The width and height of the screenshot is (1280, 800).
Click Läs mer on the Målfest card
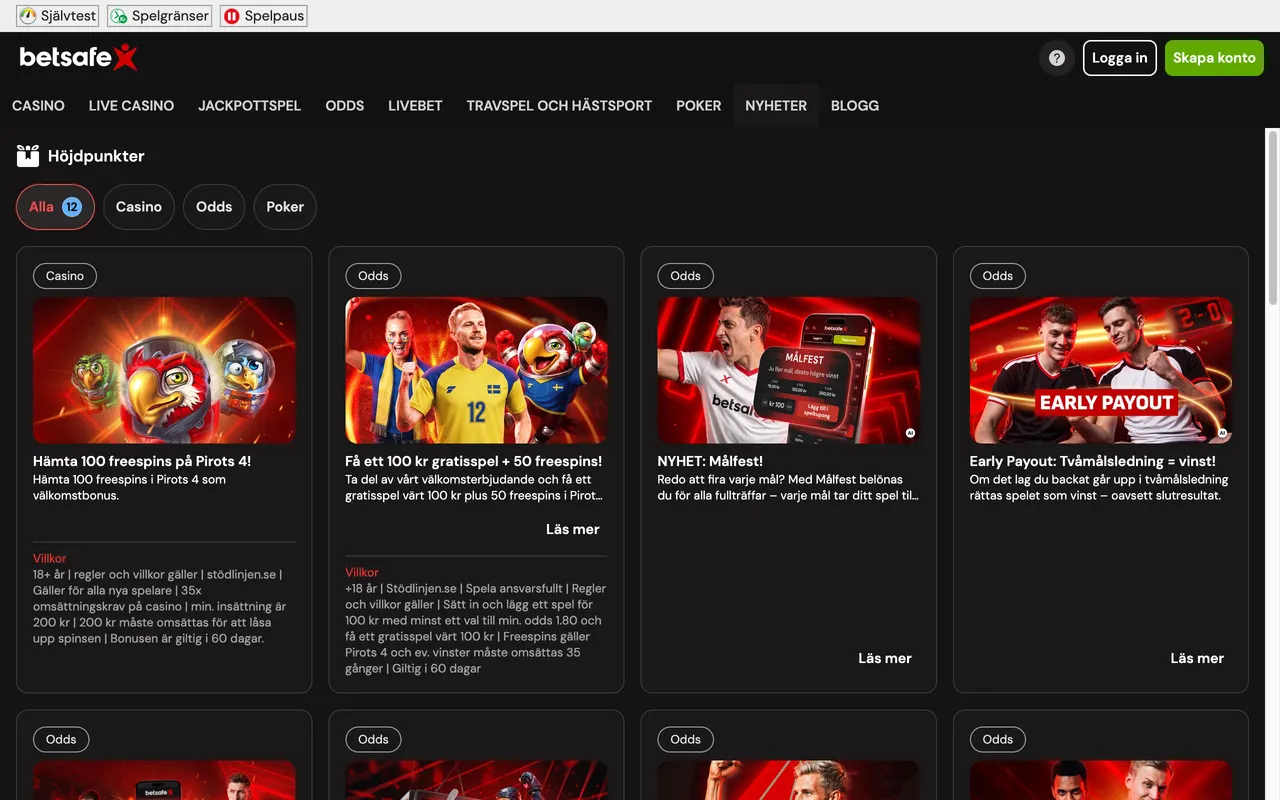885,658
